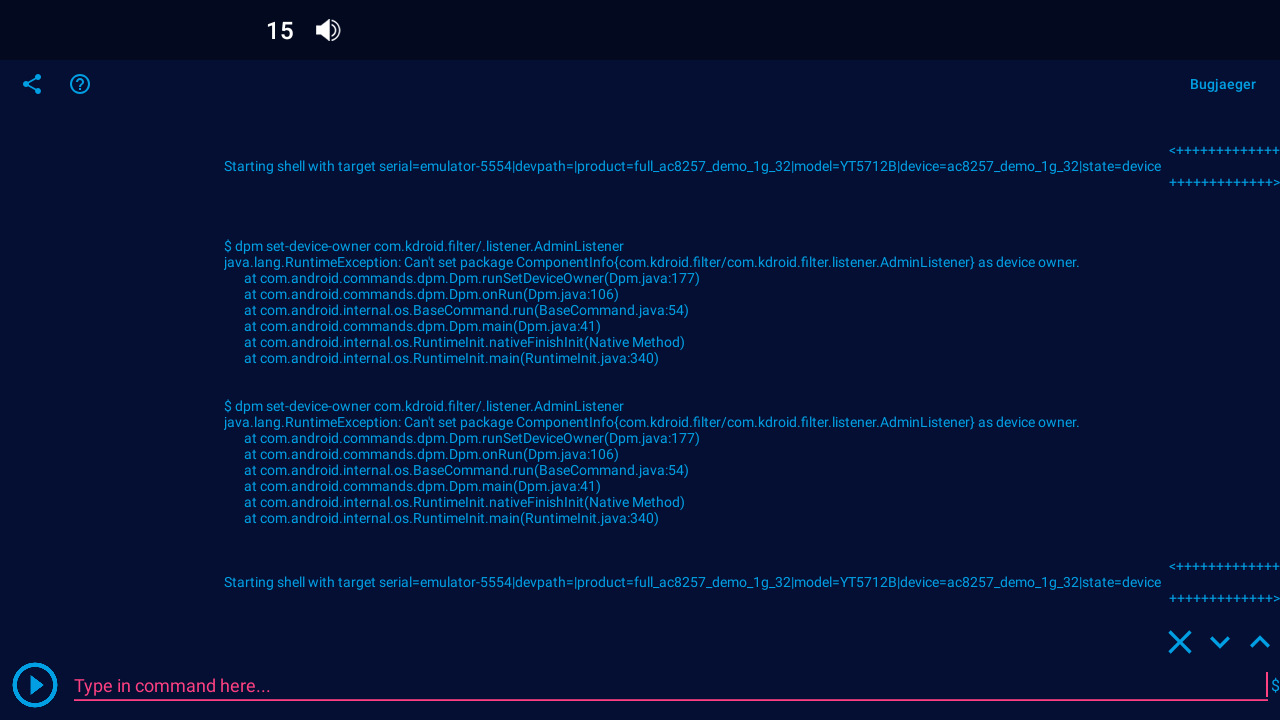Click inside the 'Type in command here' field
The height and width of the screenshot is (720, 1280).
(400, 686)
